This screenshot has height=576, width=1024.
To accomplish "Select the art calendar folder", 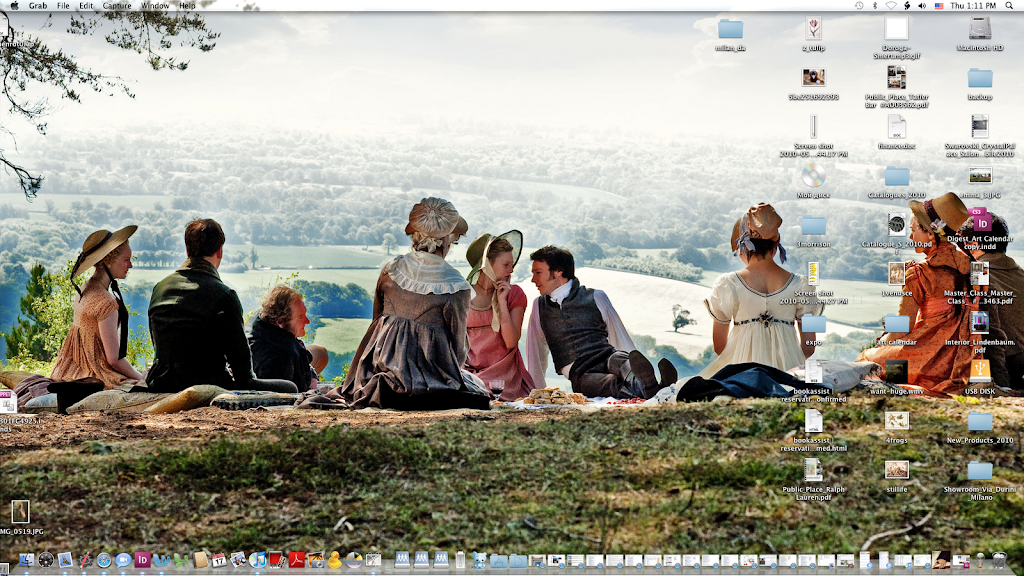I will coord(897,324).
